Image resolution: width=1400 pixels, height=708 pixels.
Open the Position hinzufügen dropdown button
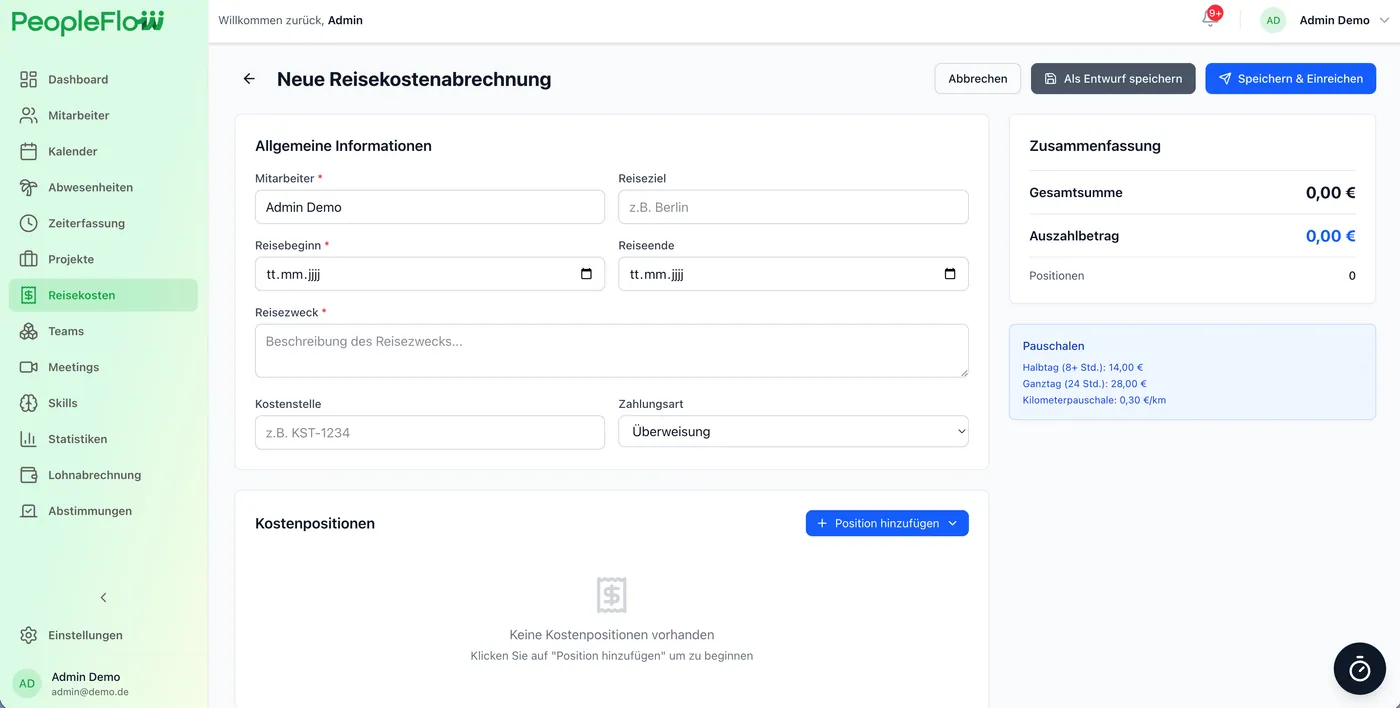[x=887, y=523]
